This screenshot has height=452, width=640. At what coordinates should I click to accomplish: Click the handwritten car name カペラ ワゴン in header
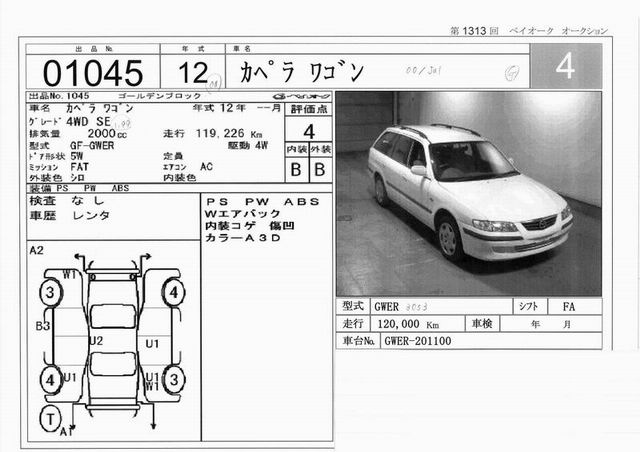point(304,70)
